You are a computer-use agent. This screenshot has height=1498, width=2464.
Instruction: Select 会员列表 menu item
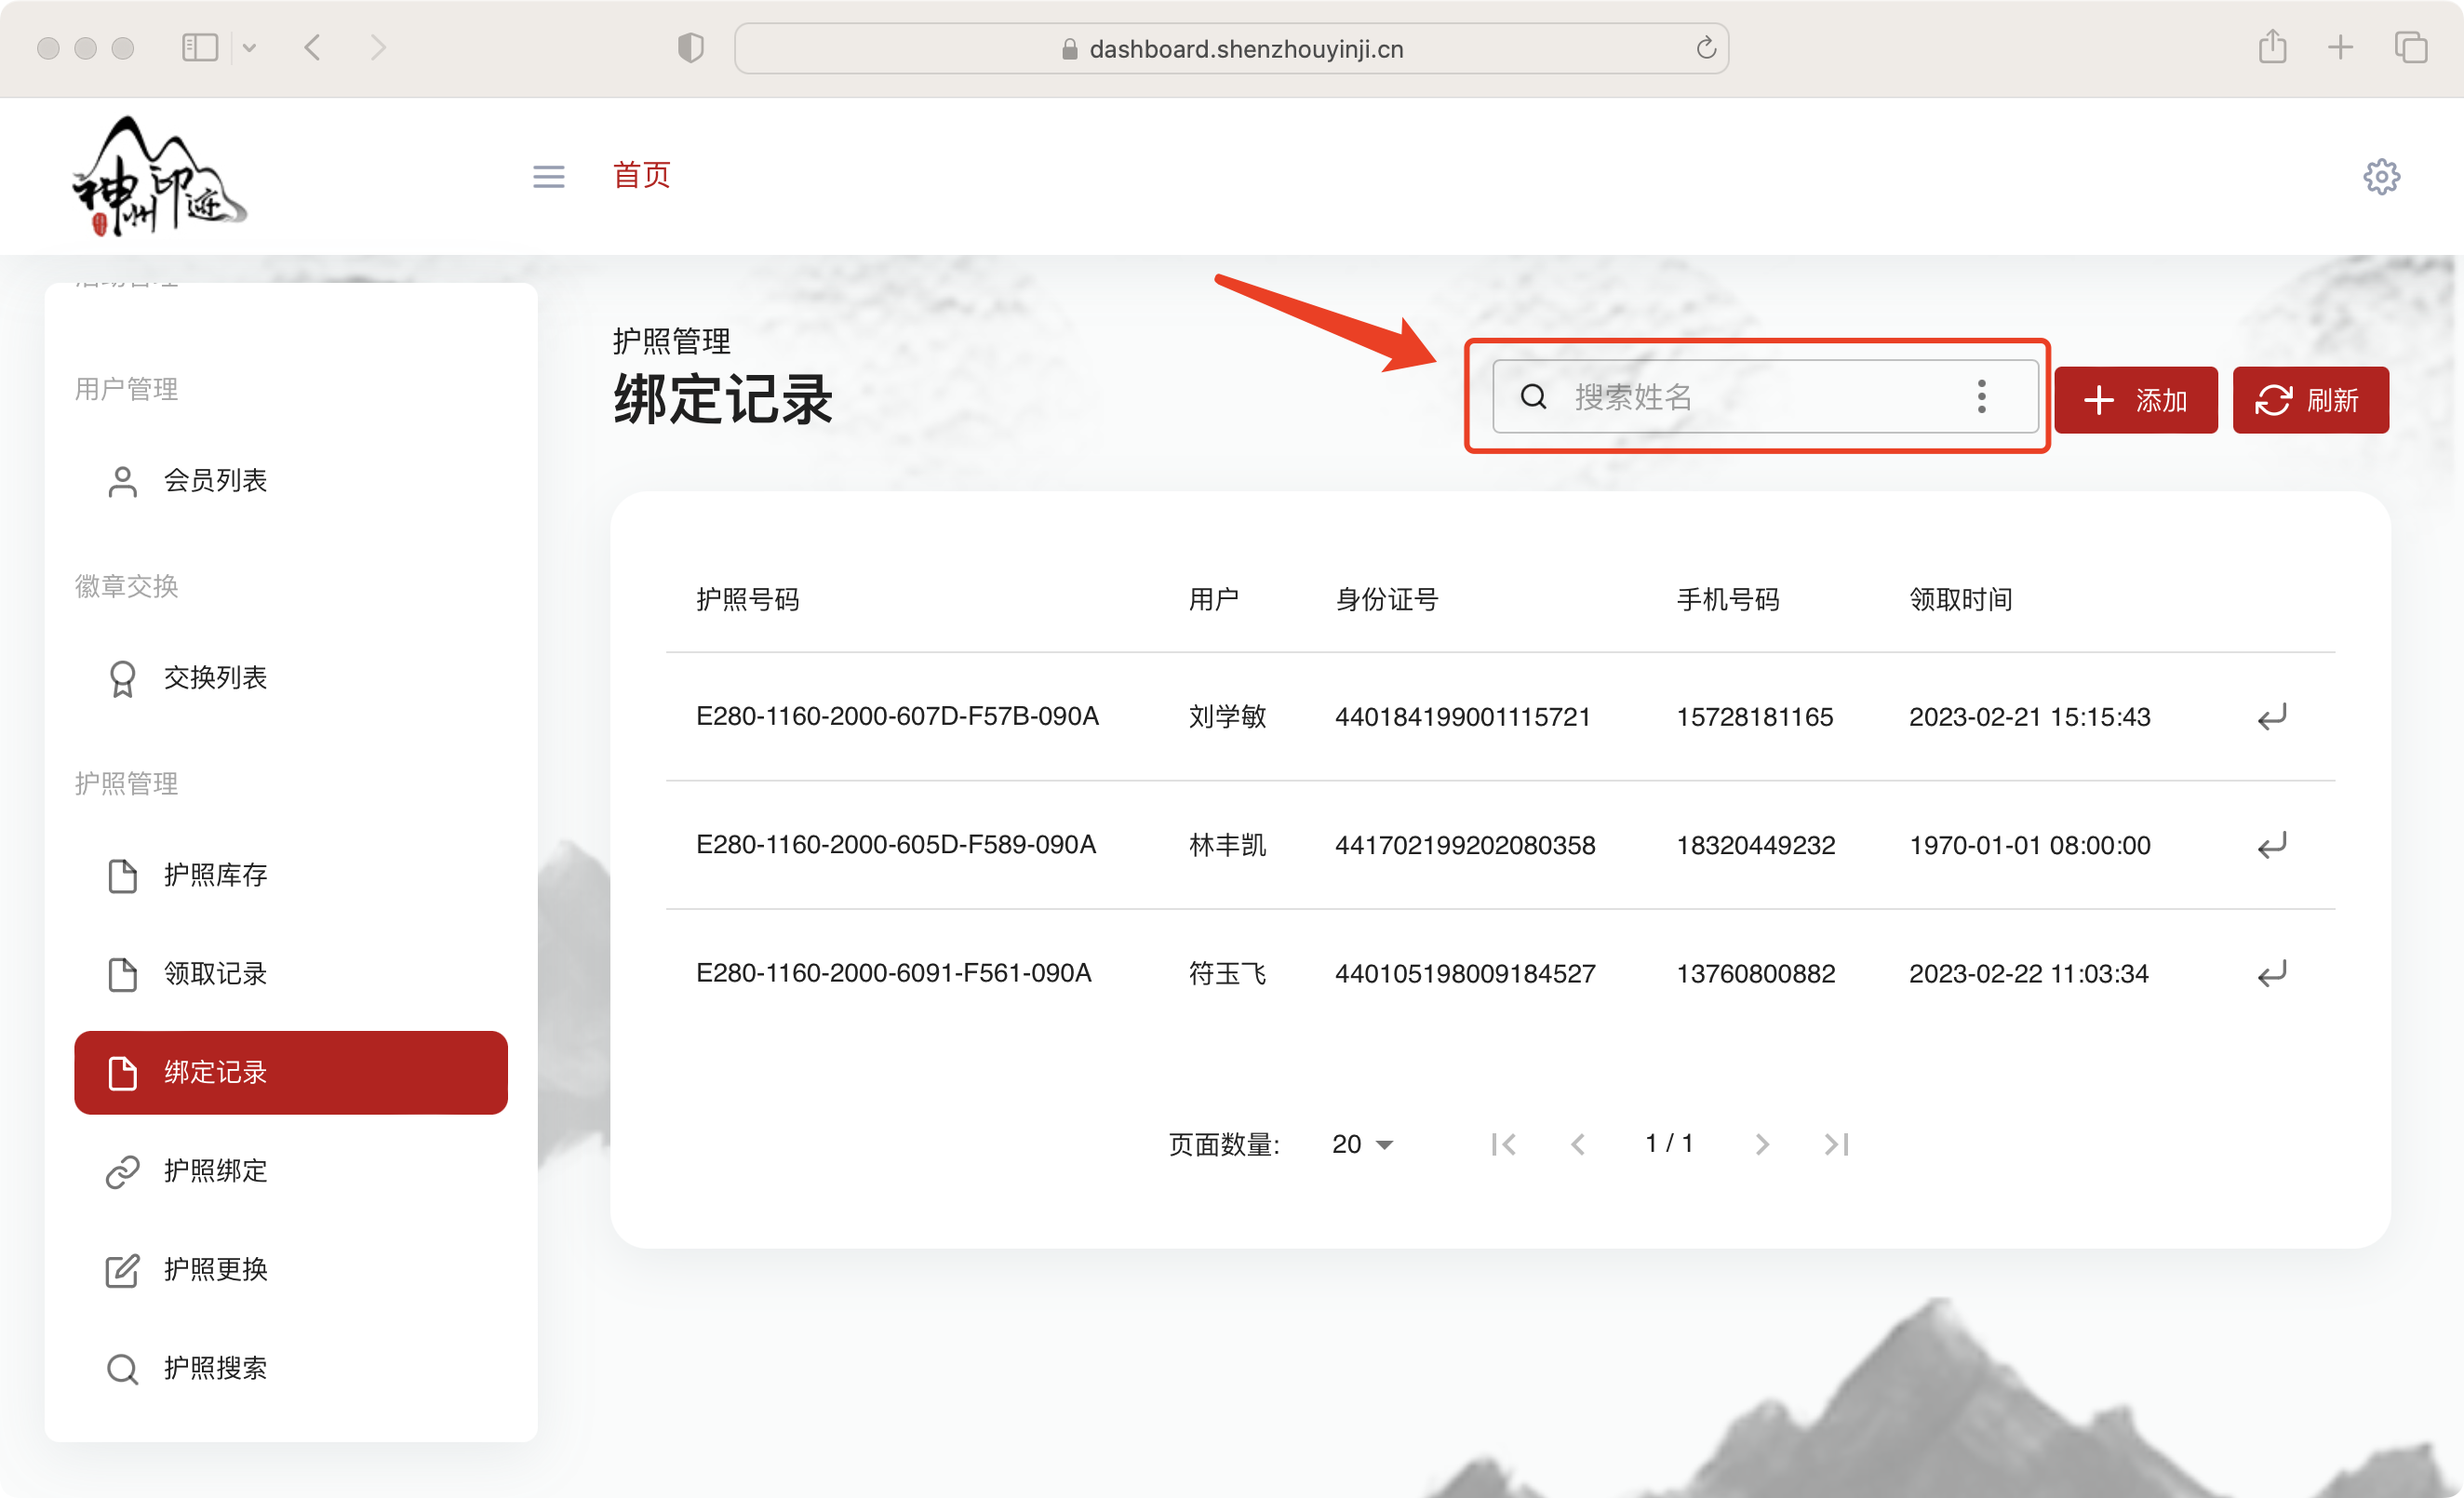(215, 481)
